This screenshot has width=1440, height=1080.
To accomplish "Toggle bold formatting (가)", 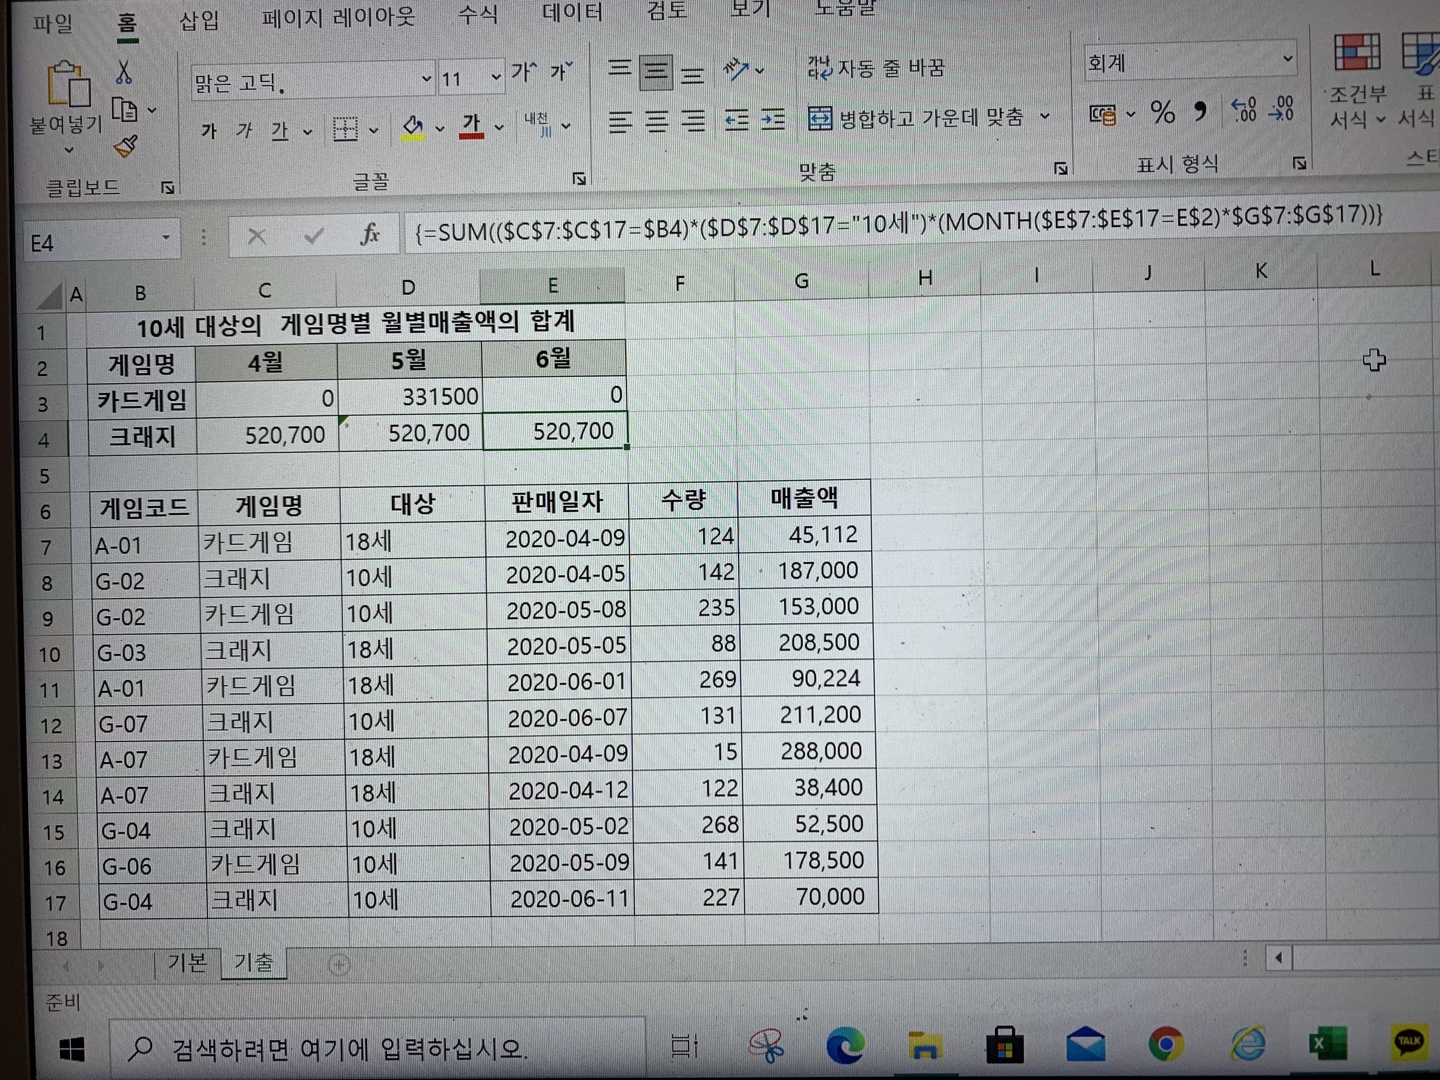I will [209, 131].
